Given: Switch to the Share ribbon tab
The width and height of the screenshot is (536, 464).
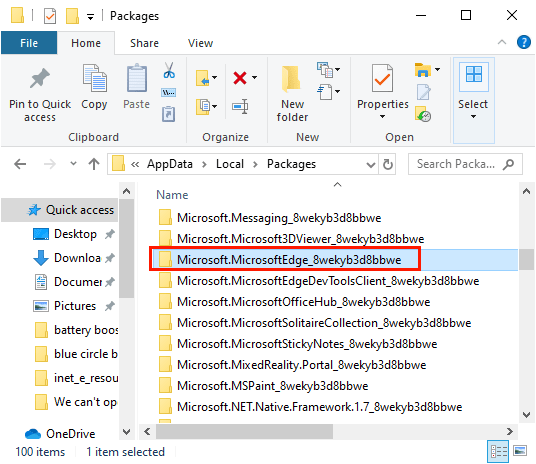Looking at the screenshot, I should 144,43.
